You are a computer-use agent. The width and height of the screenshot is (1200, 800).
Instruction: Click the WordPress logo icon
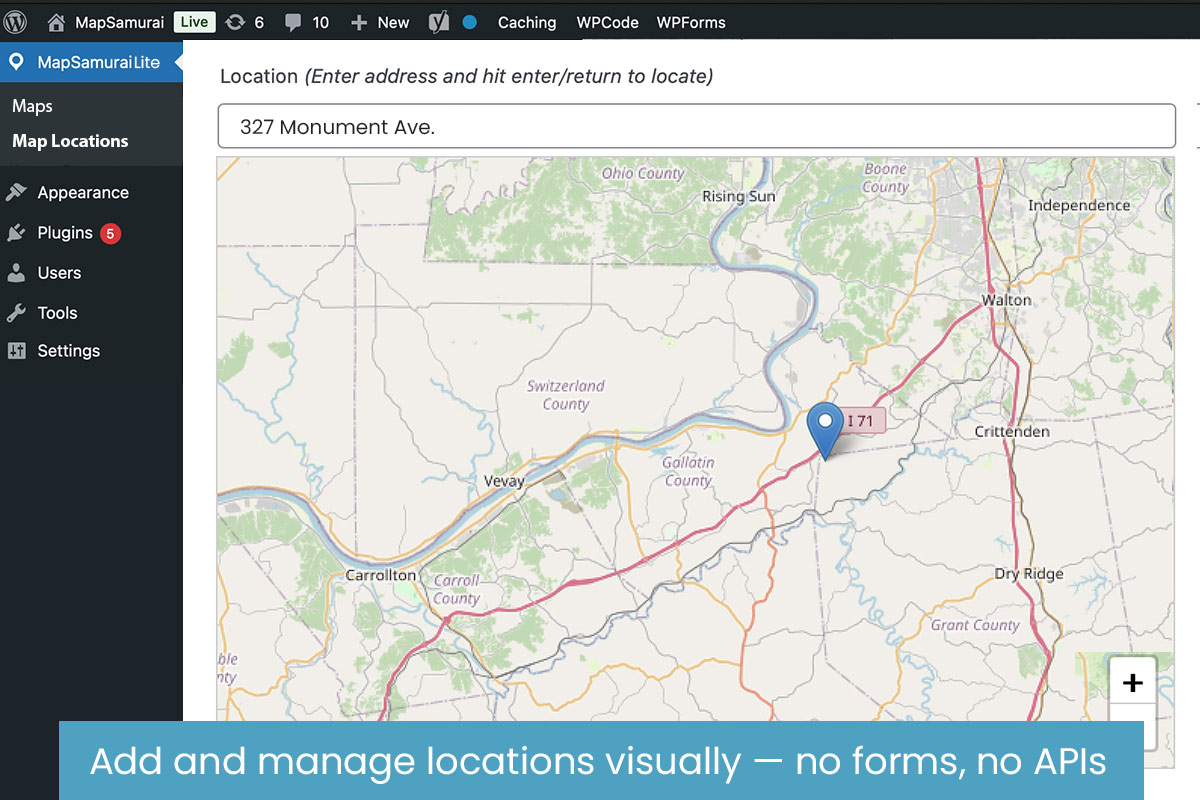point(16,22)
